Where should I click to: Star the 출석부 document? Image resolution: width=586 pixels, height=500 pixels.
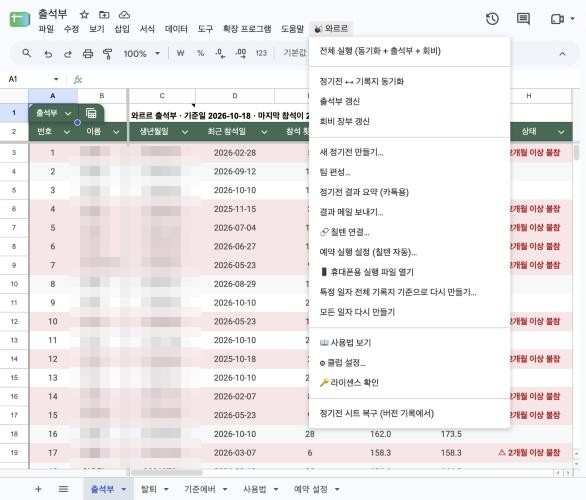(x=84, y=15)
